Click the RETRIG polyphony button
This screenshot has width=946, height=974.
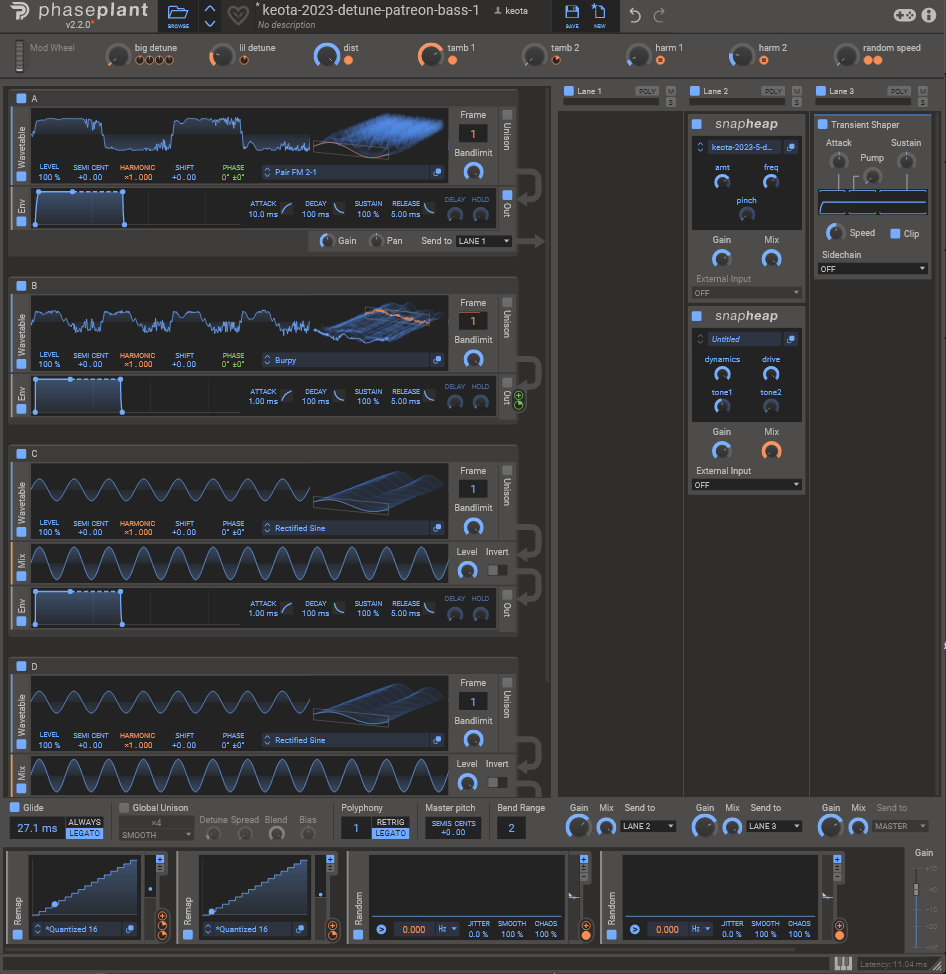[390, 822]
